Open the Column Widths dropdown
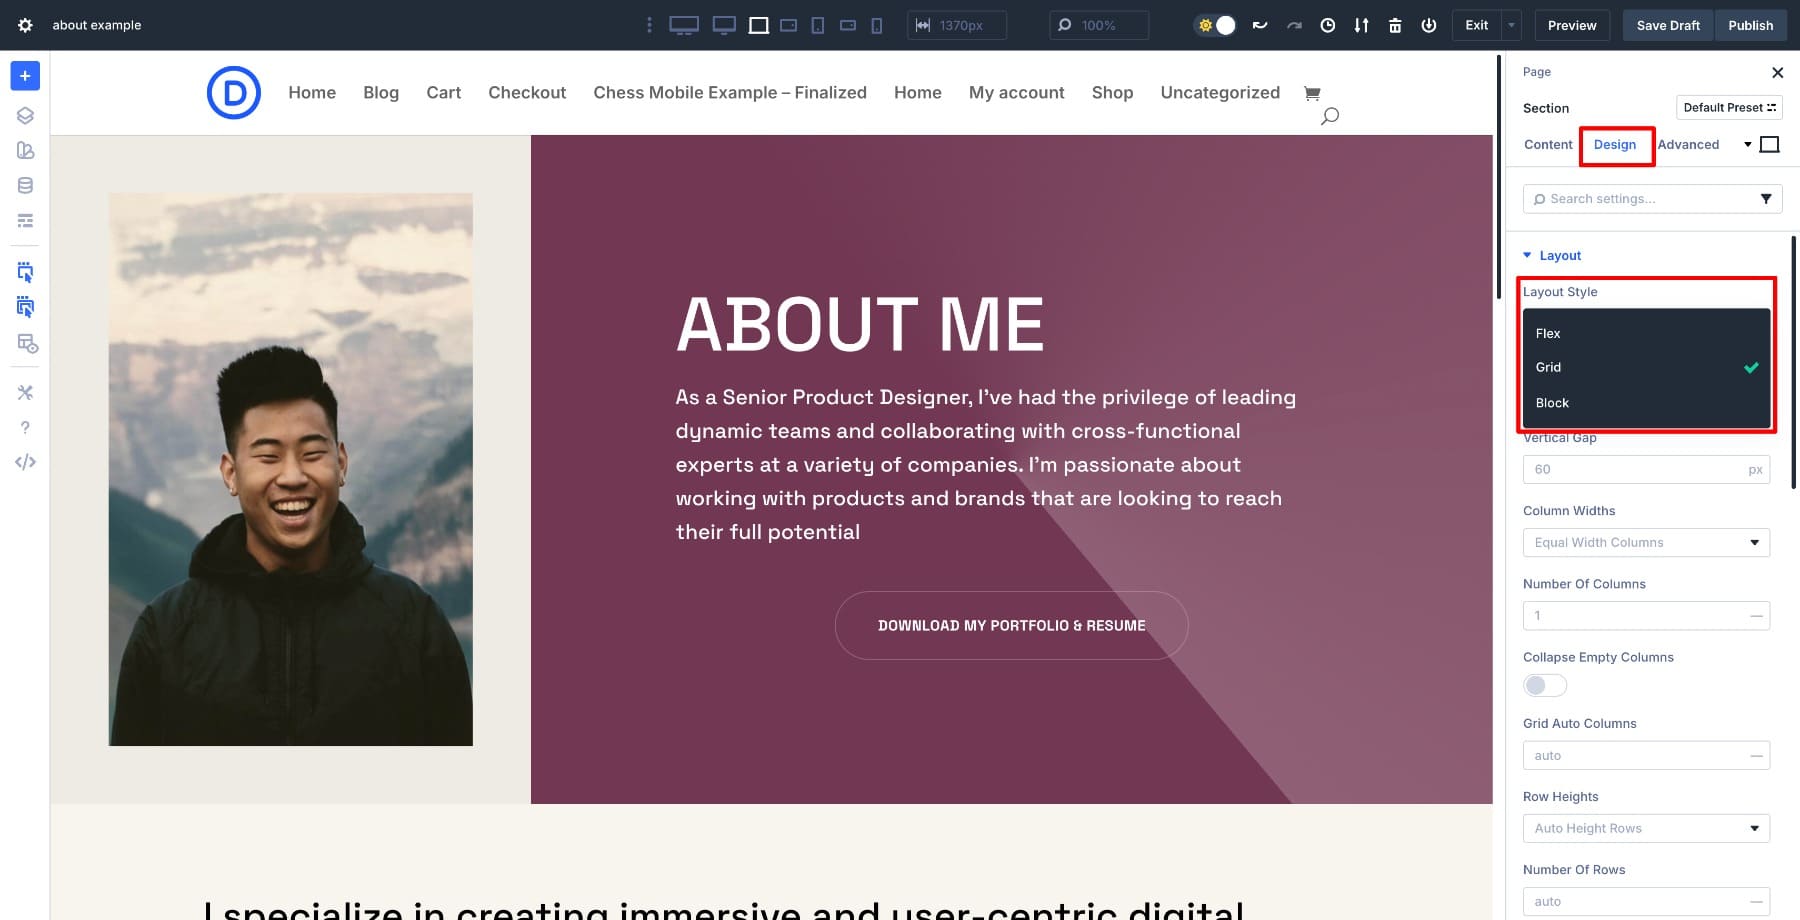This screenshot has height=920, width=1800. click(1645, 542)
